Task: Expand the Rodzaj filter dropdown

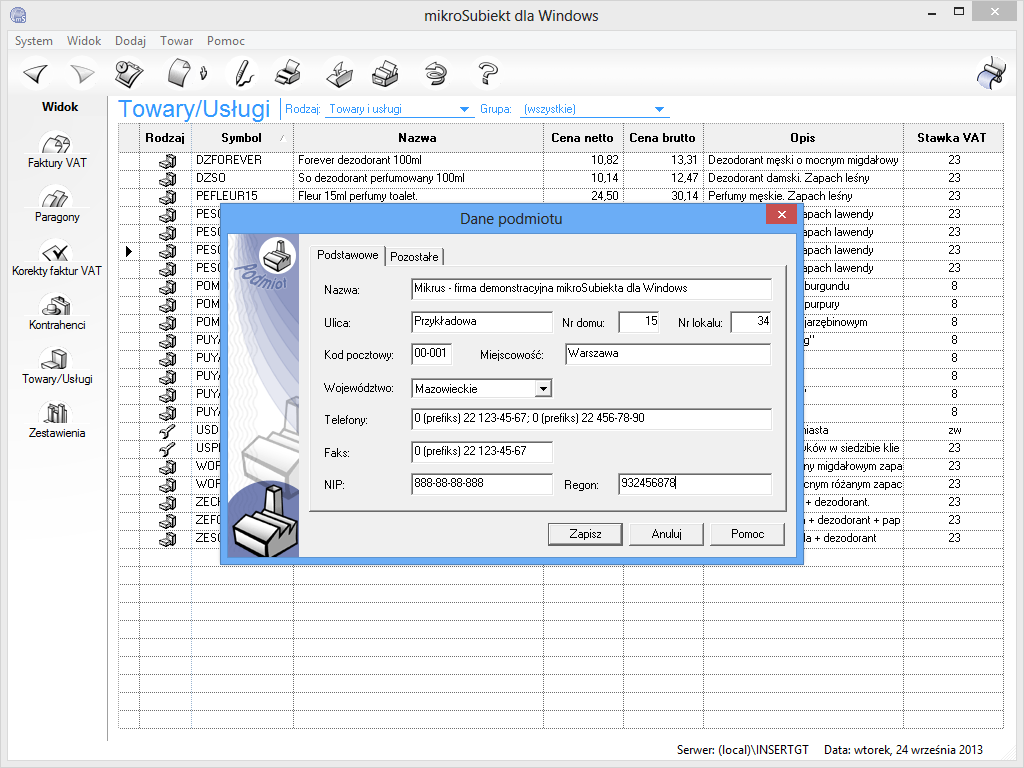Action: (x=464, y=110)
